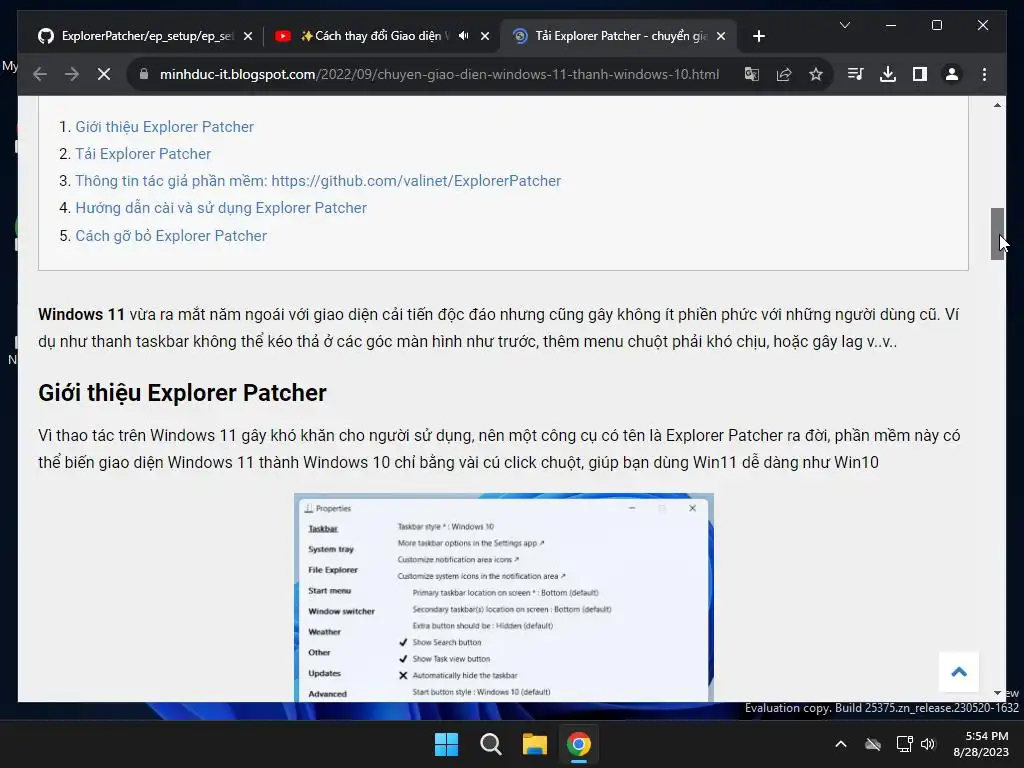The image size is (1024, 768).
Task: Mute audio on the YouTube tab
Action: pos(464,36)
